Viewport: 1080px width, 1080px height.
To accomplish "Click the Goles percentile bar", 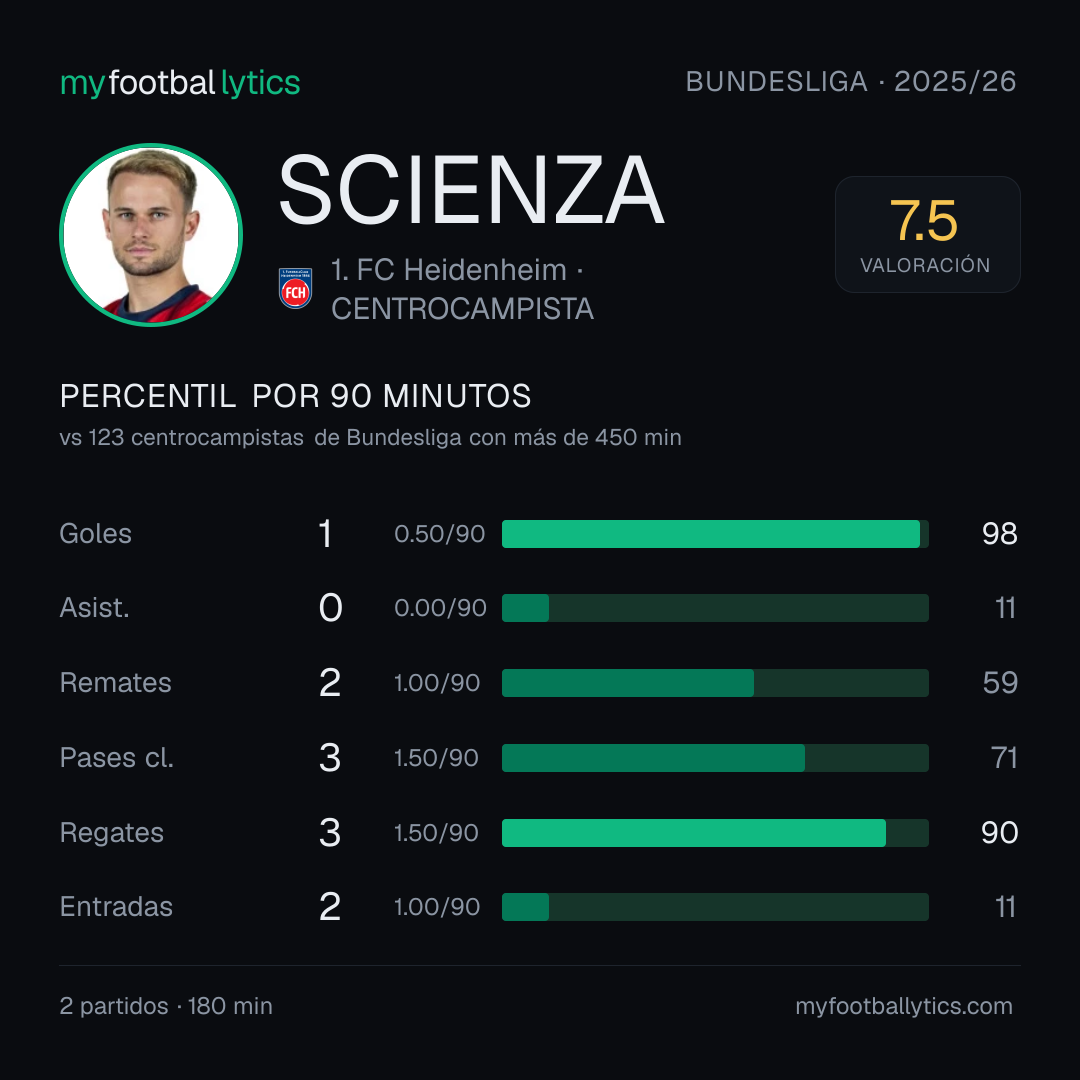I will pos(715,534).
